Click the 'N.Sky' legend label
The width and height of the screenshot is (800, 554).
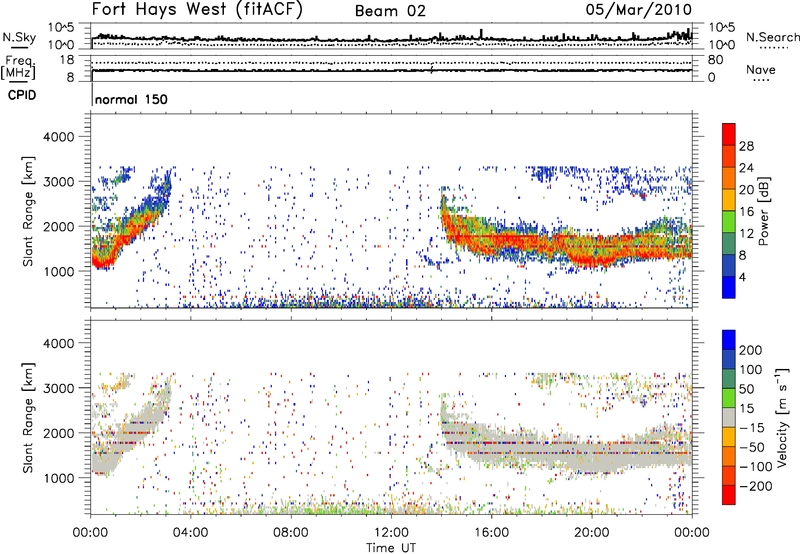pos(19,37)
